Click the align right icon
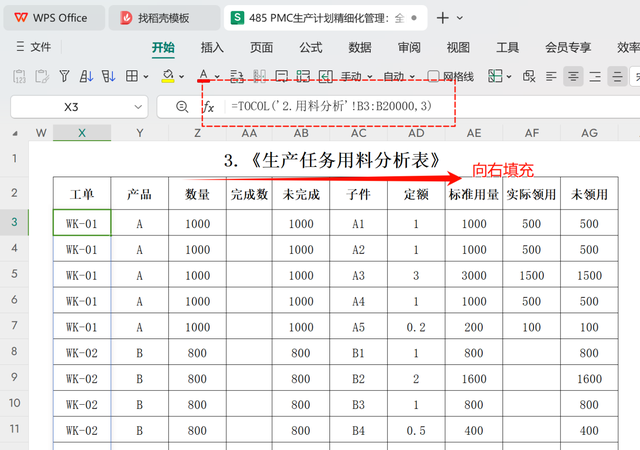Image resolution: width=640 pixels, height=450 pixels. (x=595, y=76)
